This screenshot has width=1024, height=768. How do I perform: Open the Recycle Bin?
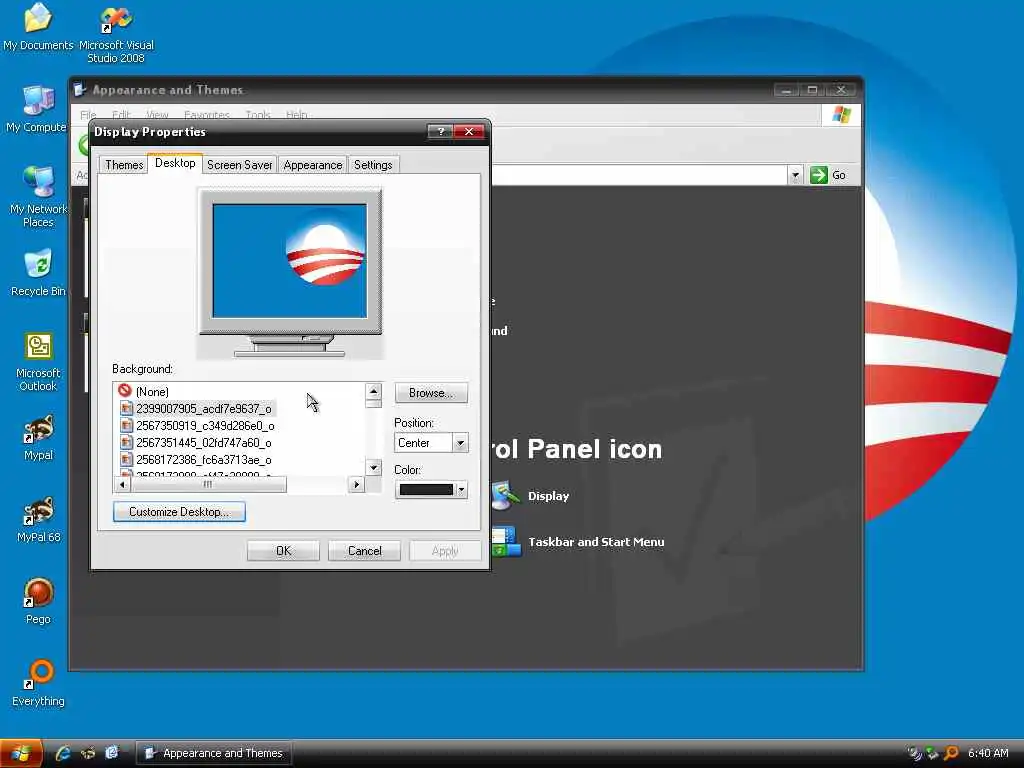(x=38, y=272)
